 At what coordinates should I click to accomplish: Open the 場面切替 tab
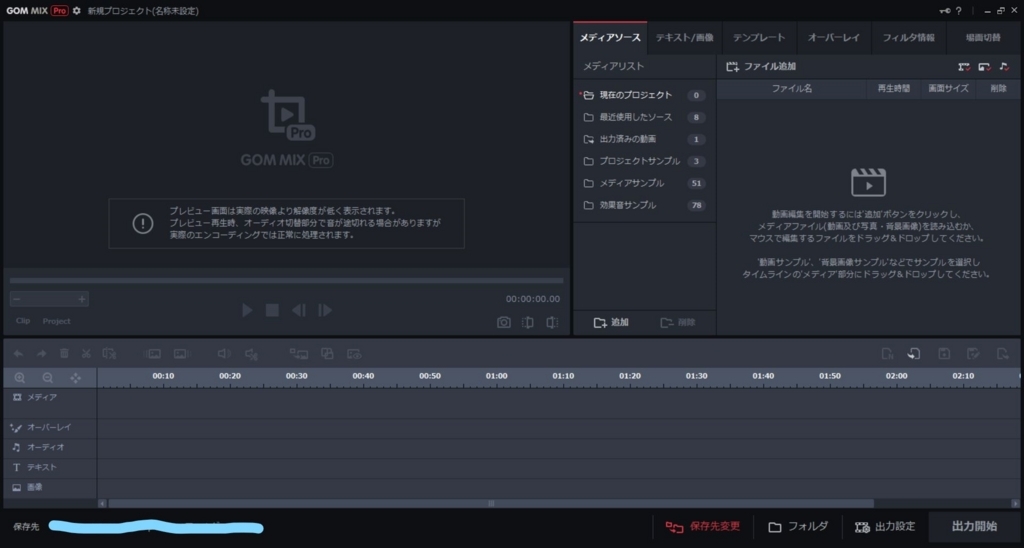[983, 38]
